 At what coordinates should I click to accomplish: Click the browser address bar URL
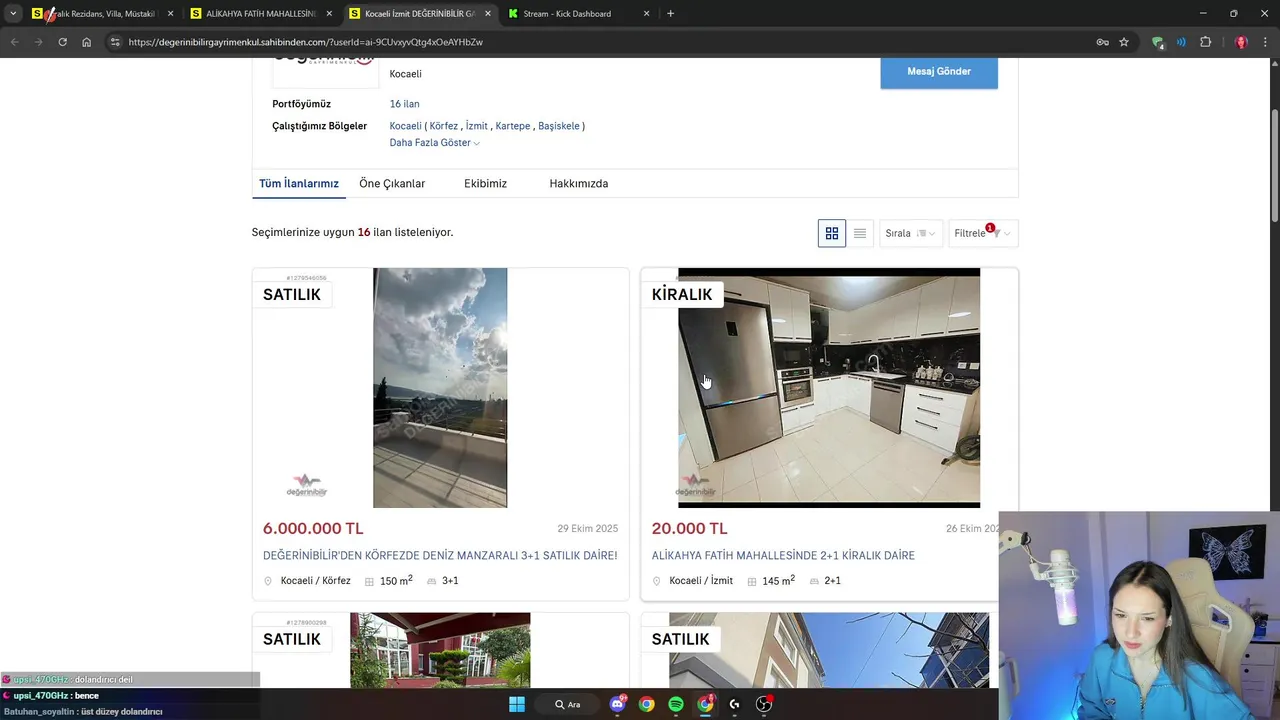pos(306,42)
